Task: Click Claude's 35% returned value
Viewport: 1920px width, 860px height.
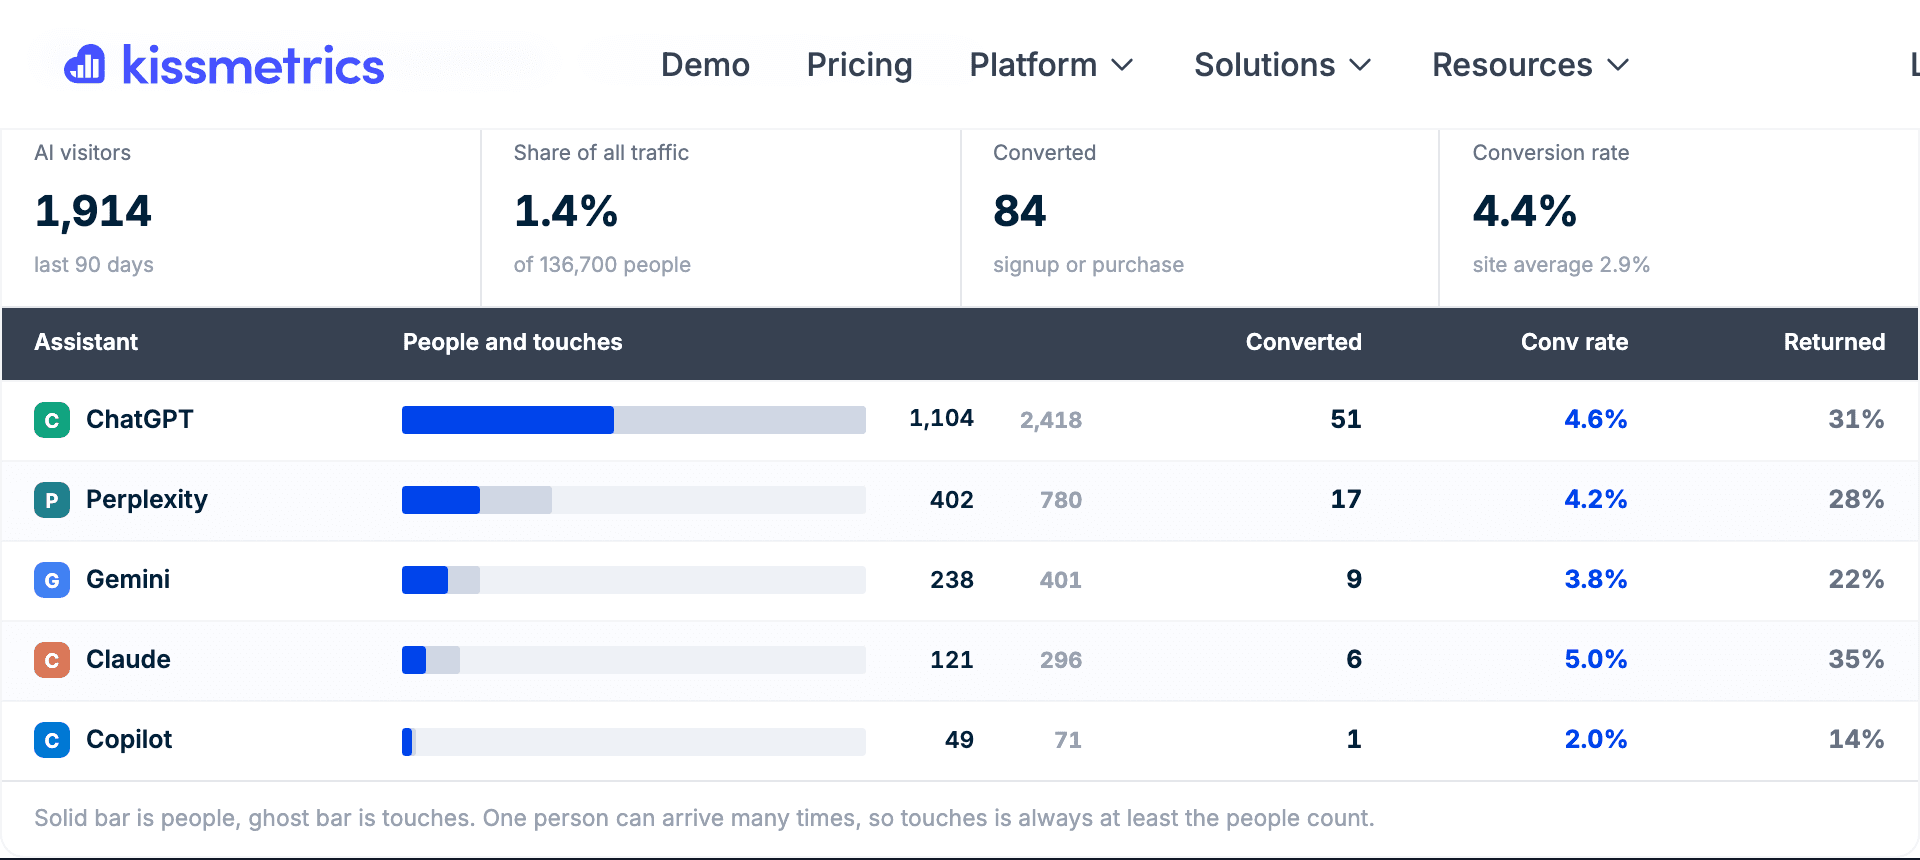Action: click(1857, 659)
